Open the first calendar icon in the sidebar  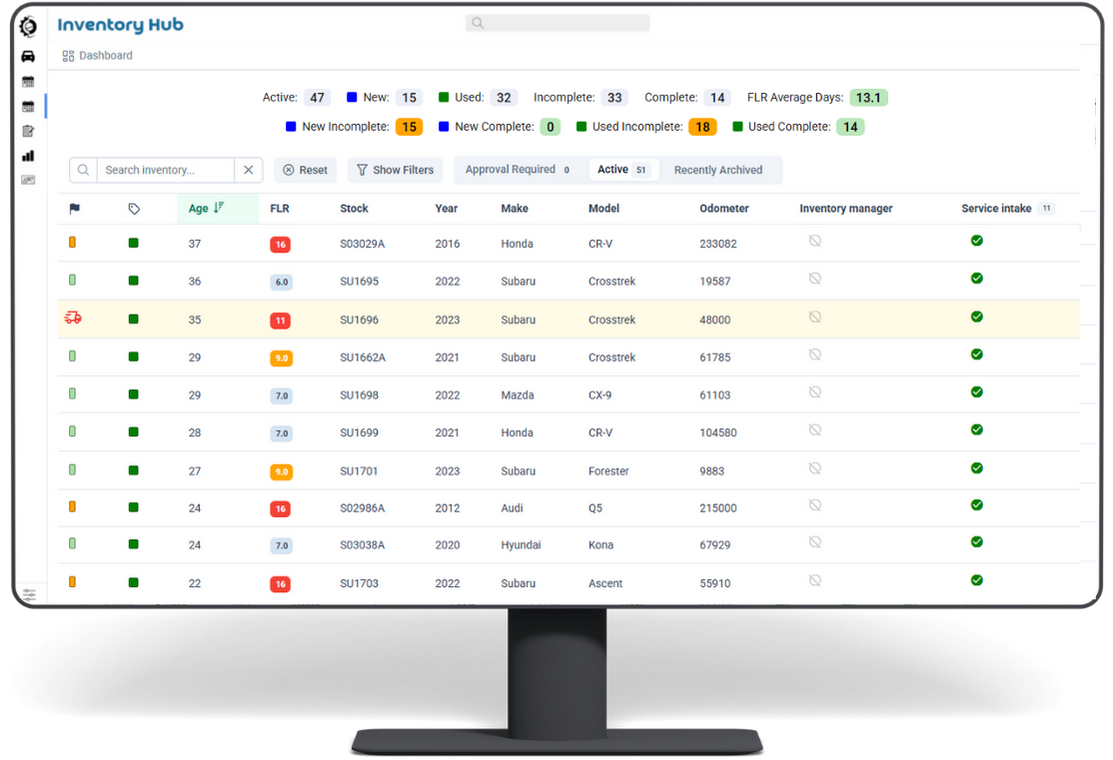pyautogui.click(x=28, y=81)
